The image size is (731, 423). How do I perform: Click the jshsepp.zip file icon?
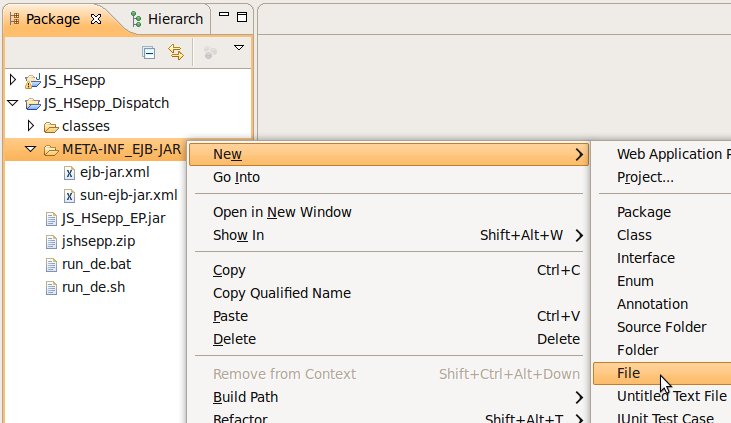tap(51, 241)
